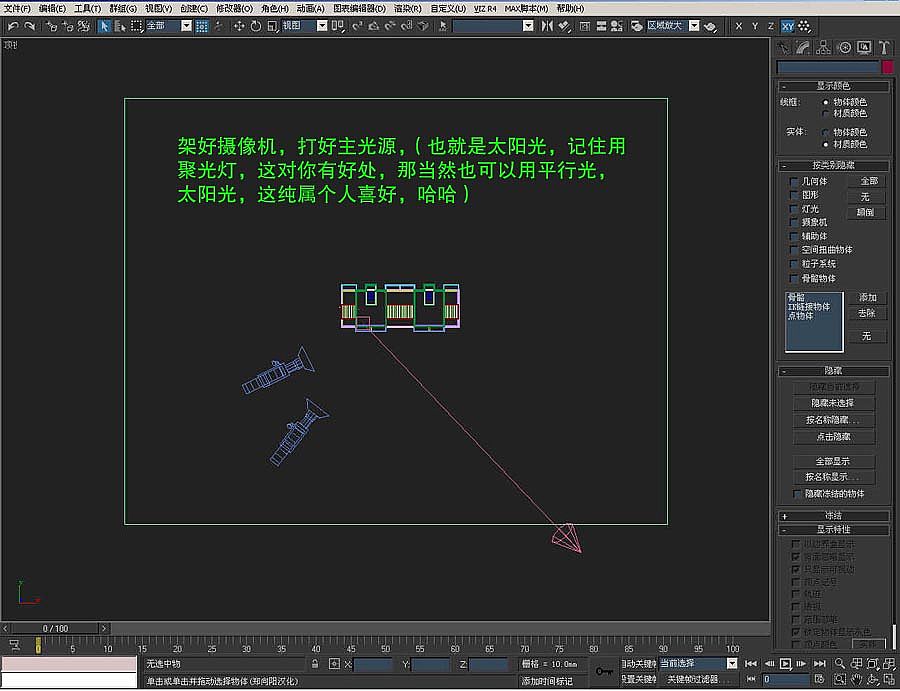Check the 灯光 hide-by-category checkbox
This screenshot has height=691, width=900.
click(793, 209)
